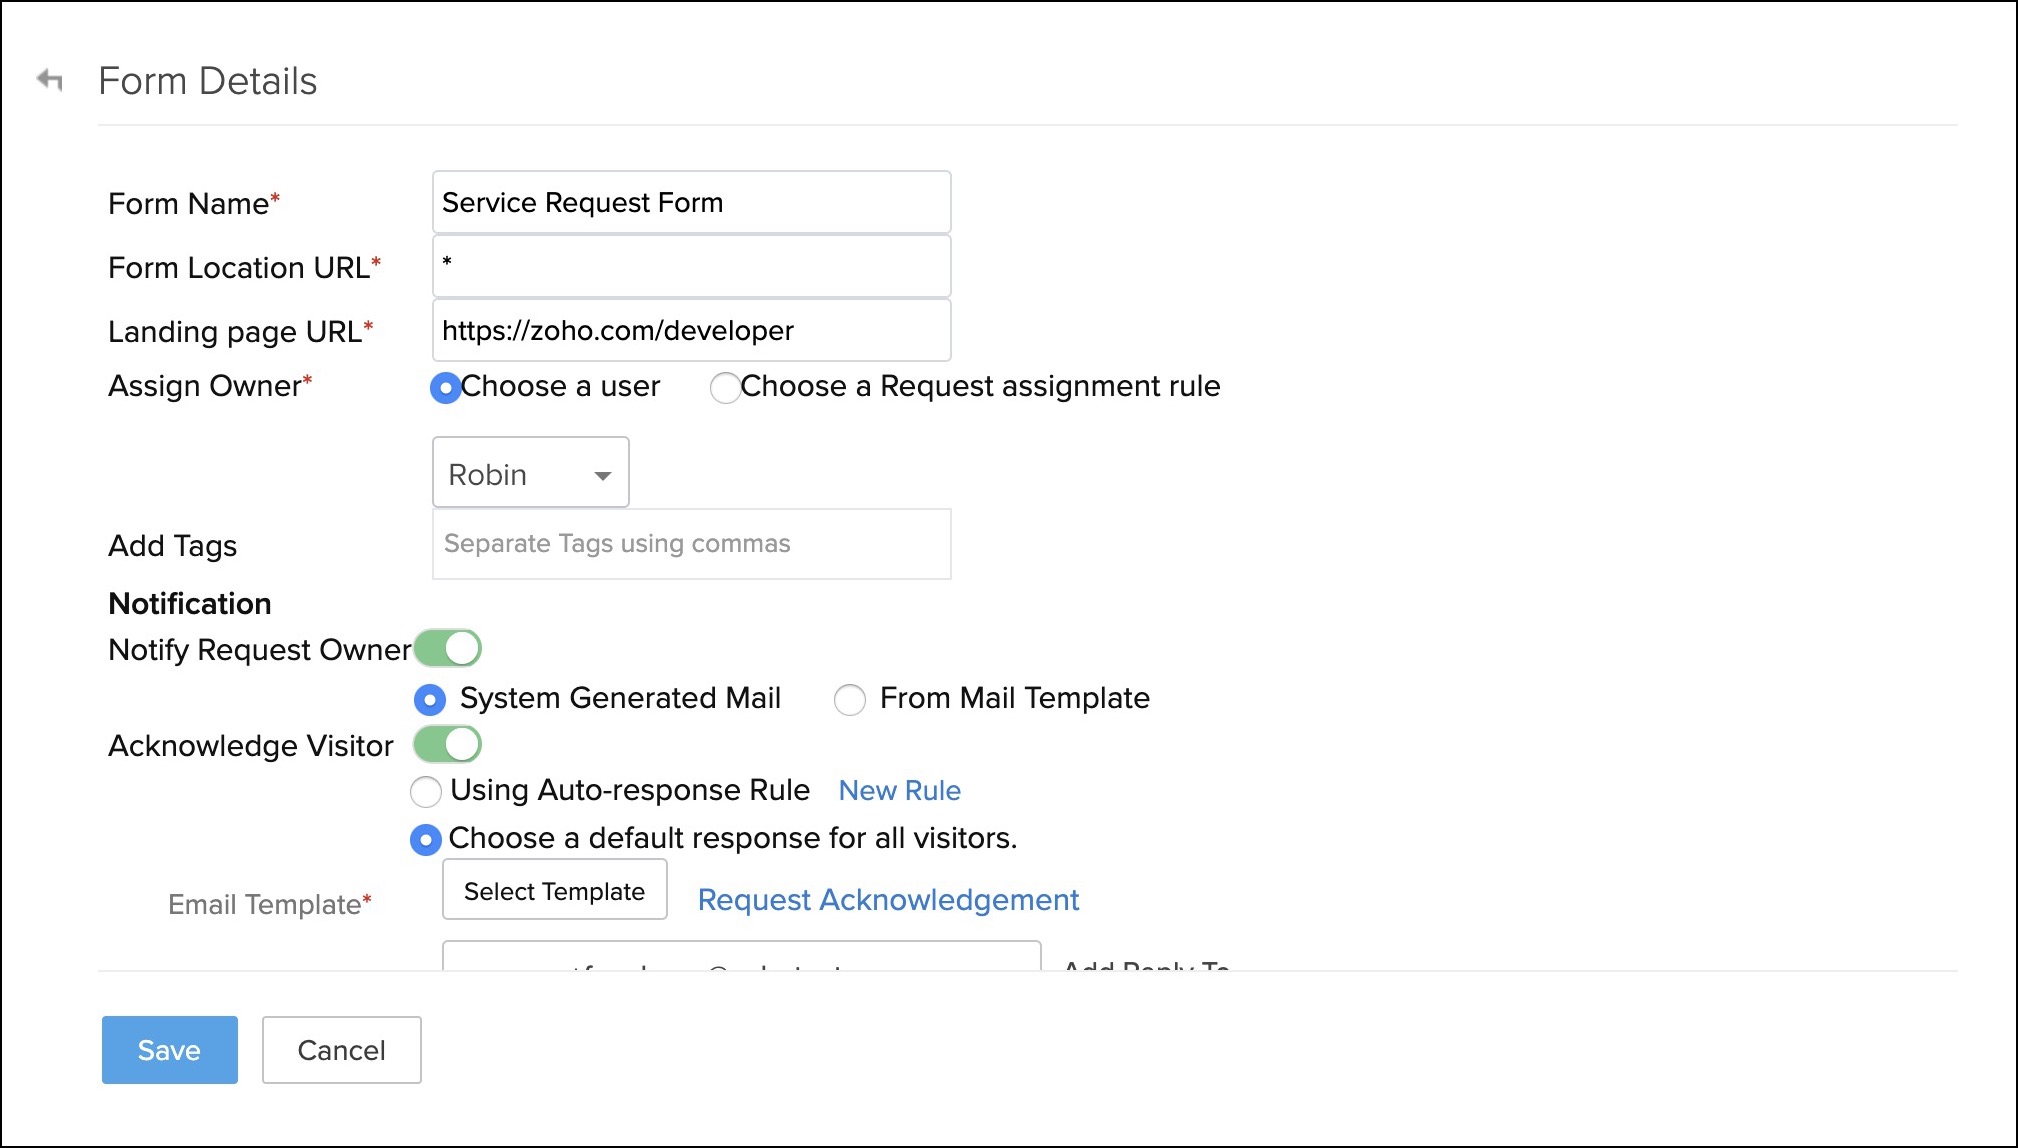The width and height of the screenshot is (2018, 1148).
Task: Open the Robin owner dropdown
Action: coord(530,473)
